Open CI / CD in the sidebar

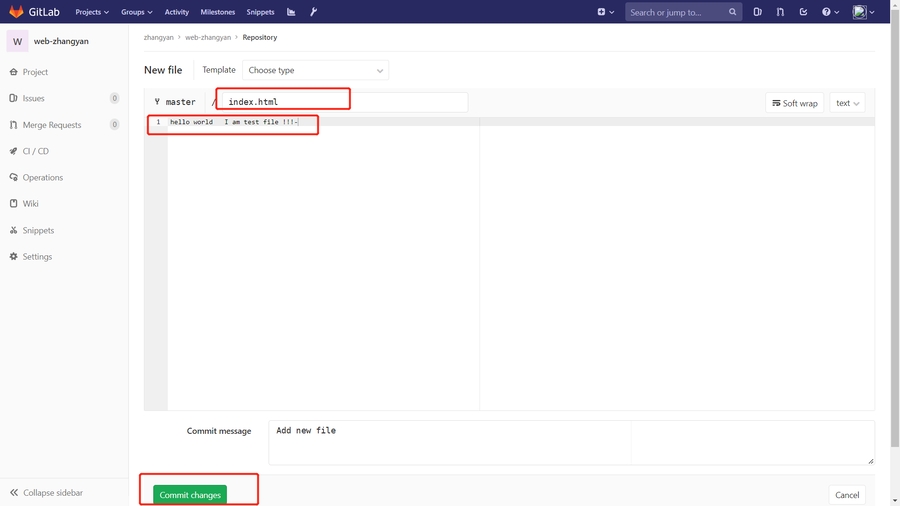[36, 151]
